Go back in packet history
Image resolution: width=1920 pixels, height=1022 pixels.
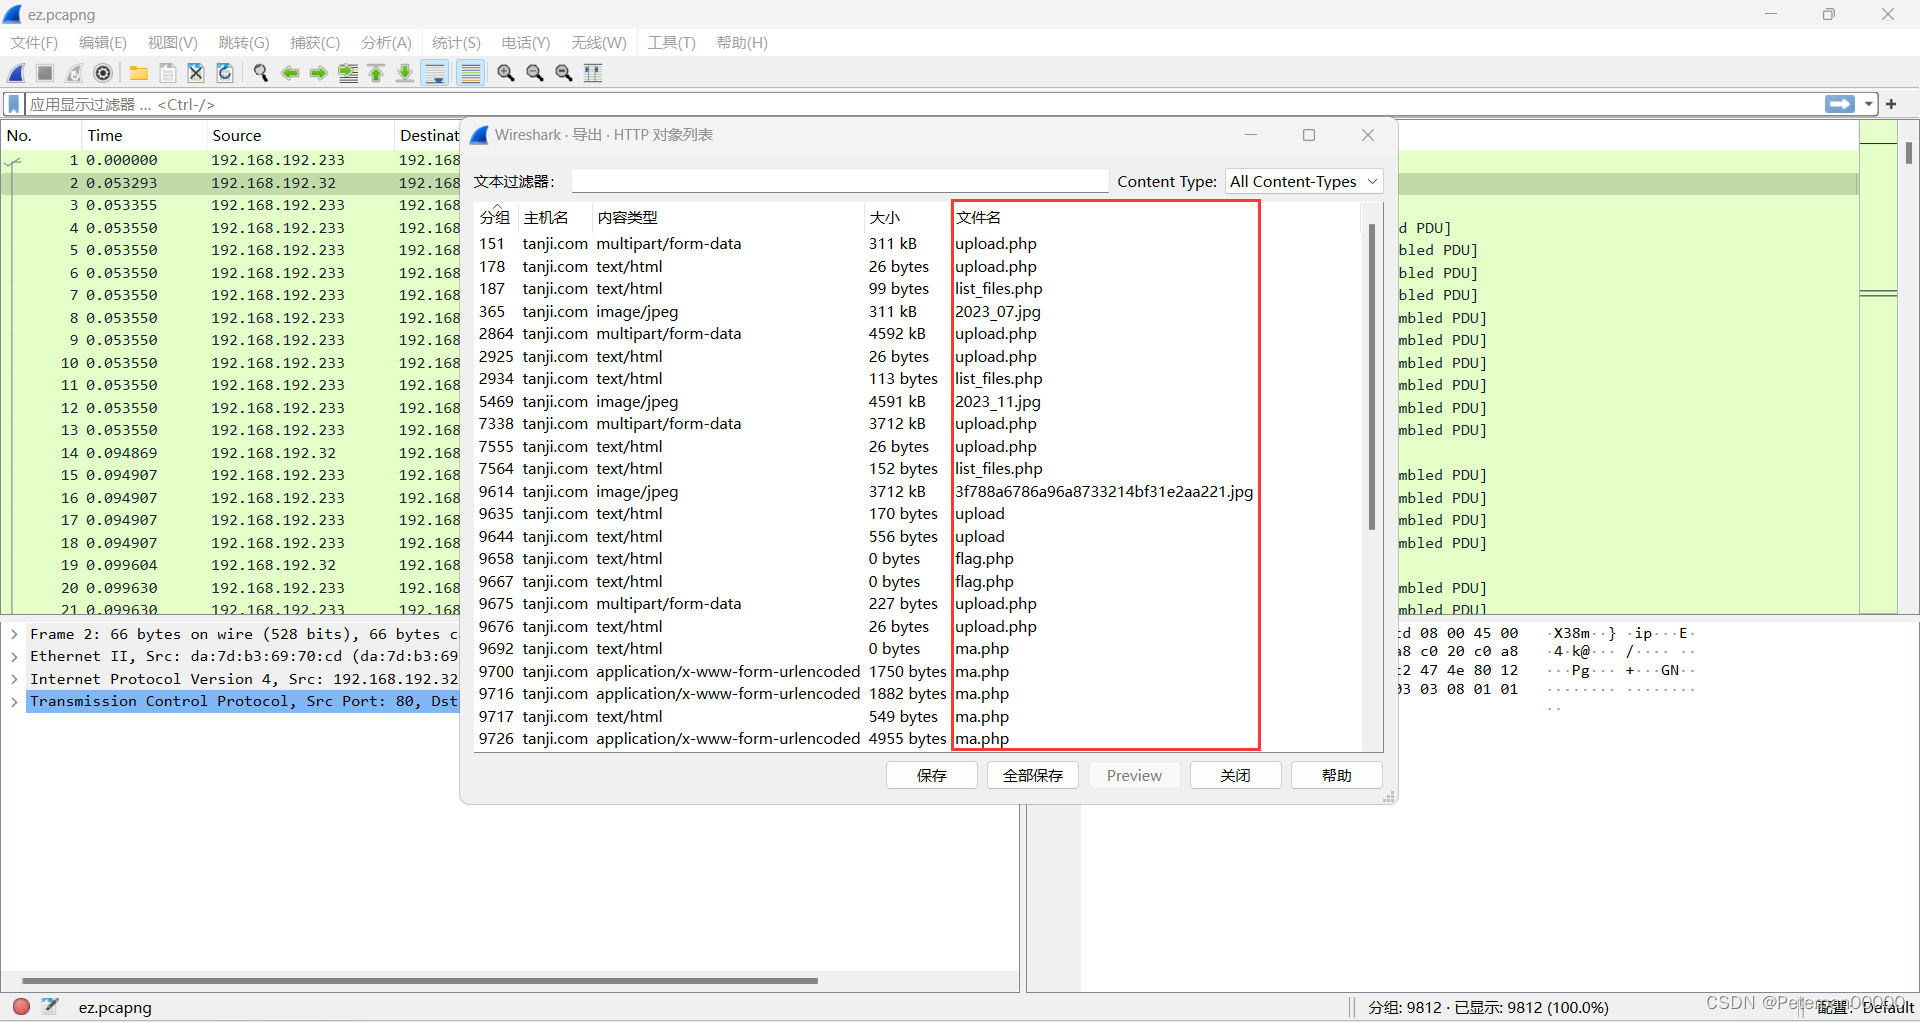click(x=290, y=72)
